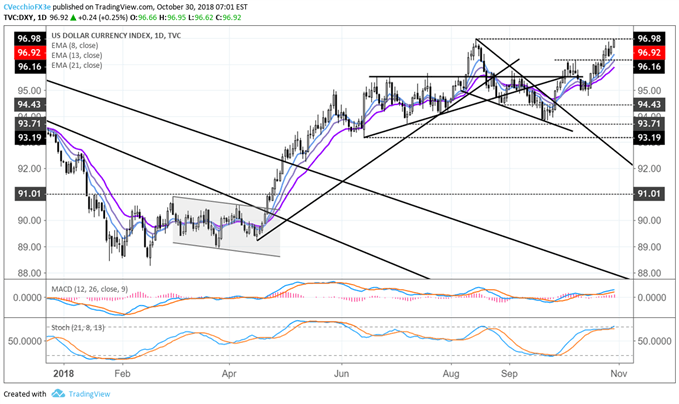Viewport: 679px width, 404px height.
Task: Select the EMA (13, close) legend entry
Action: [x=77, y=55]
